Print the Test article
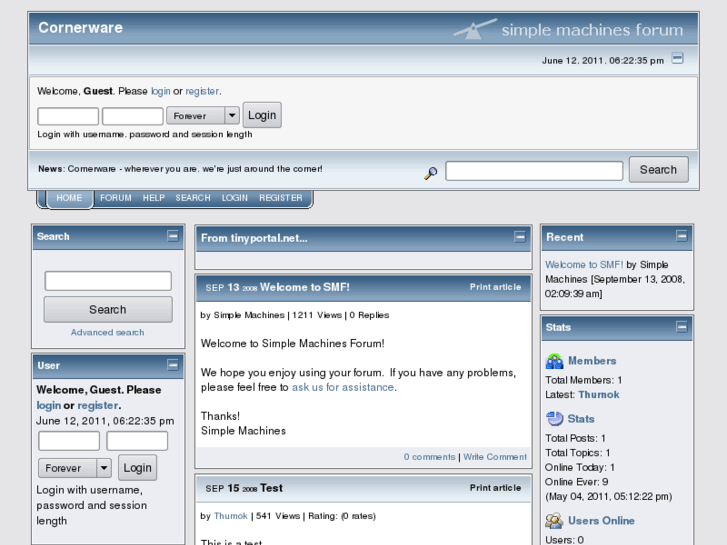Viewport: 727px width, 545px height. [495, 488]
